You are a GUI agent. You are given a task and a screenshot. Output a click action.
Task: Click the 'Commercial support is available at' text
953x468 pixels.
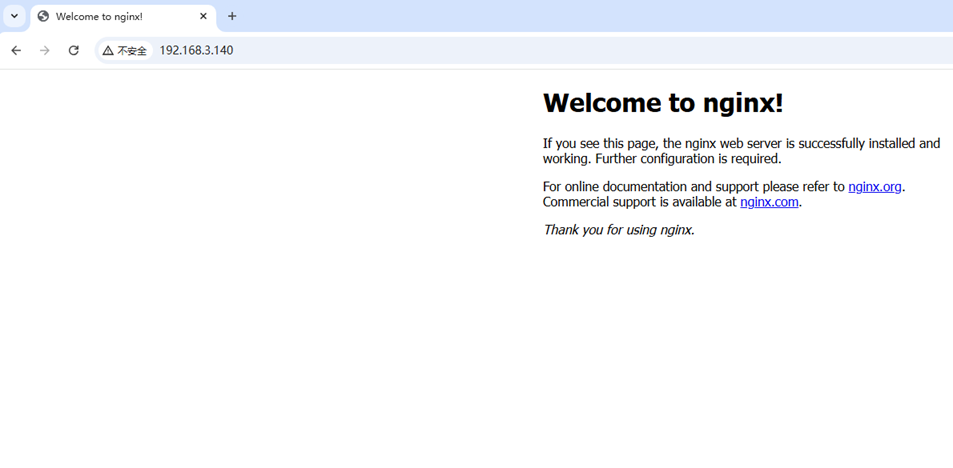[639, 202]
